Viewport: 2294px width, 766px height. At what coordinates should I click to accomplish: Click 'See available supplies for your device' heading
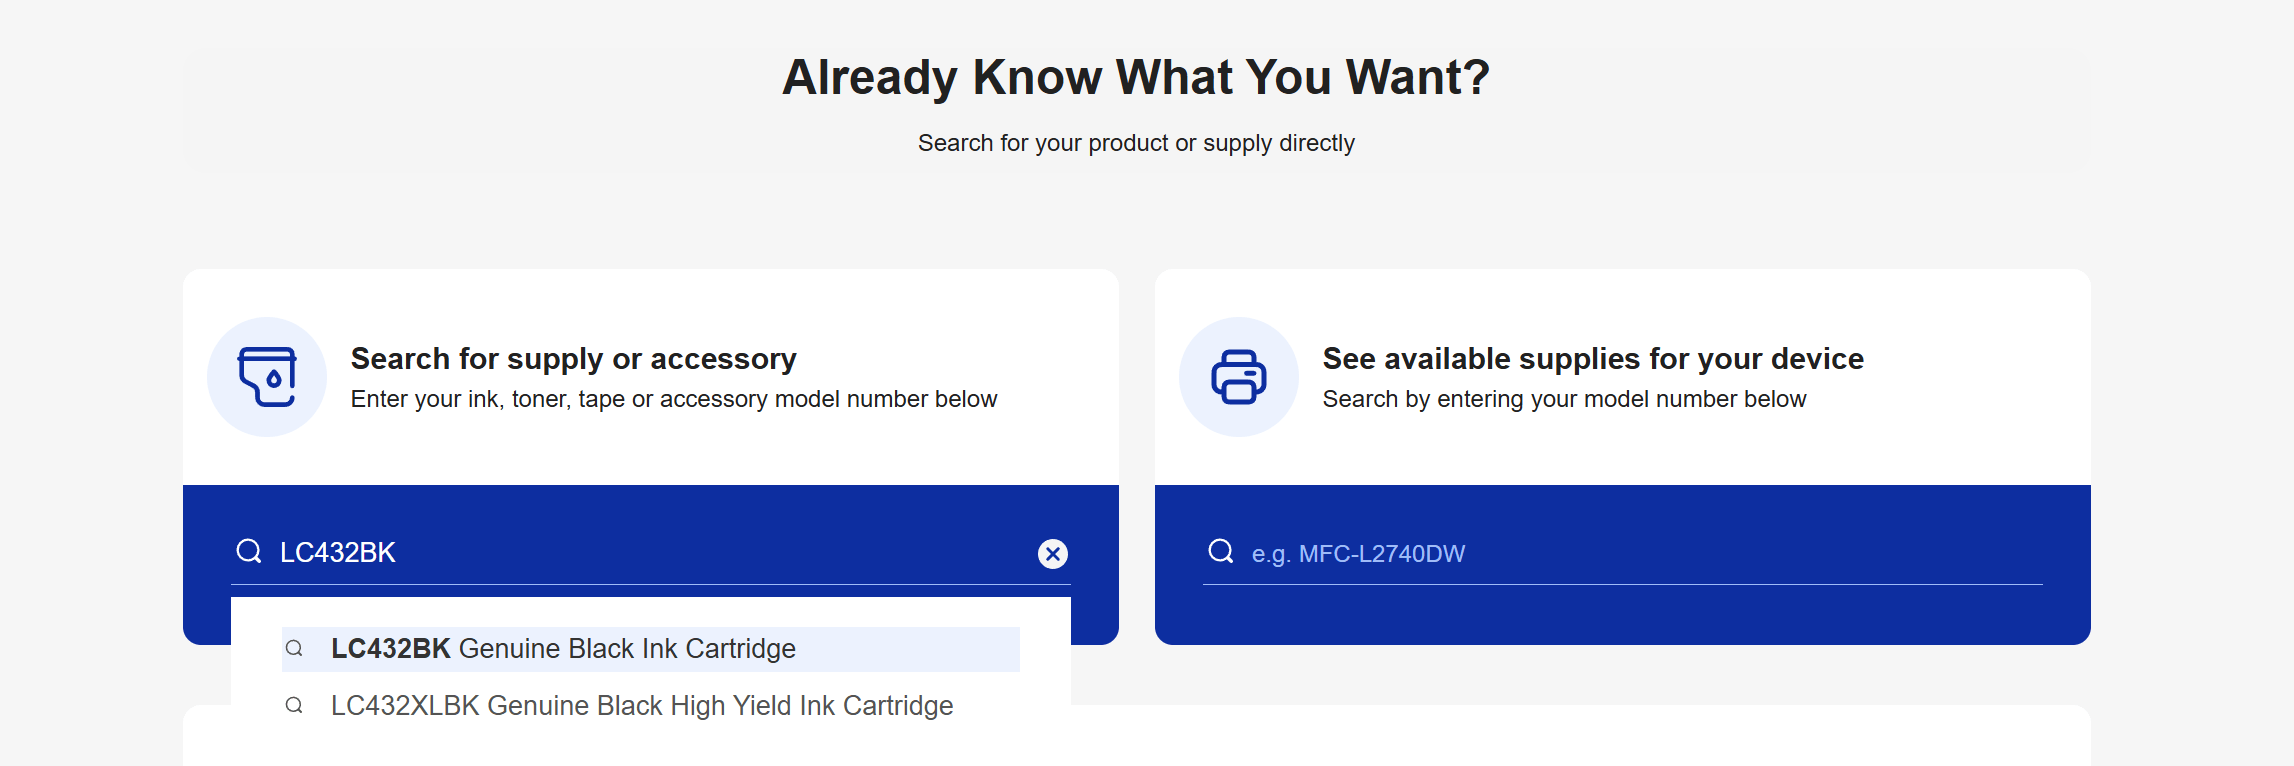pos(1592,358)
